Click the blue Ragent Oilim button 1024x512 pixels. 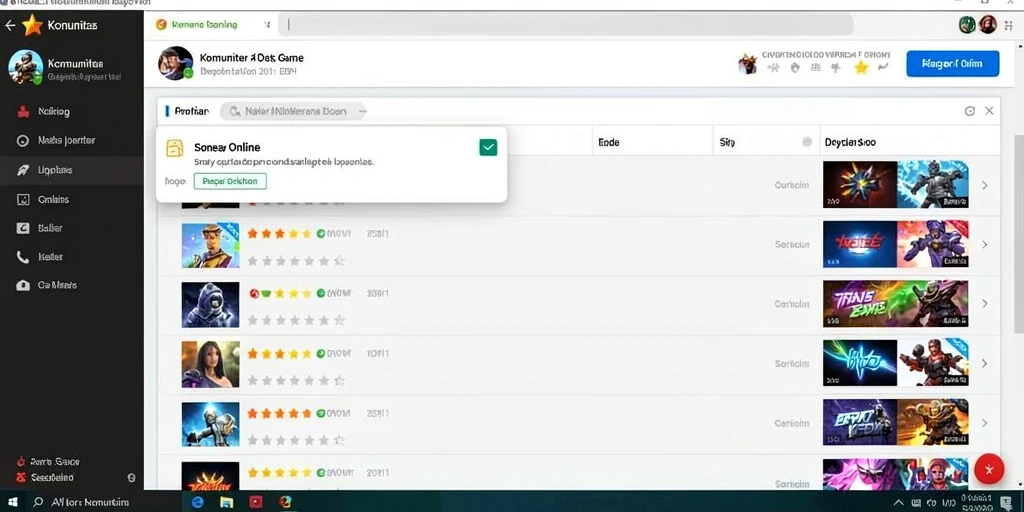tap(952, 64)
